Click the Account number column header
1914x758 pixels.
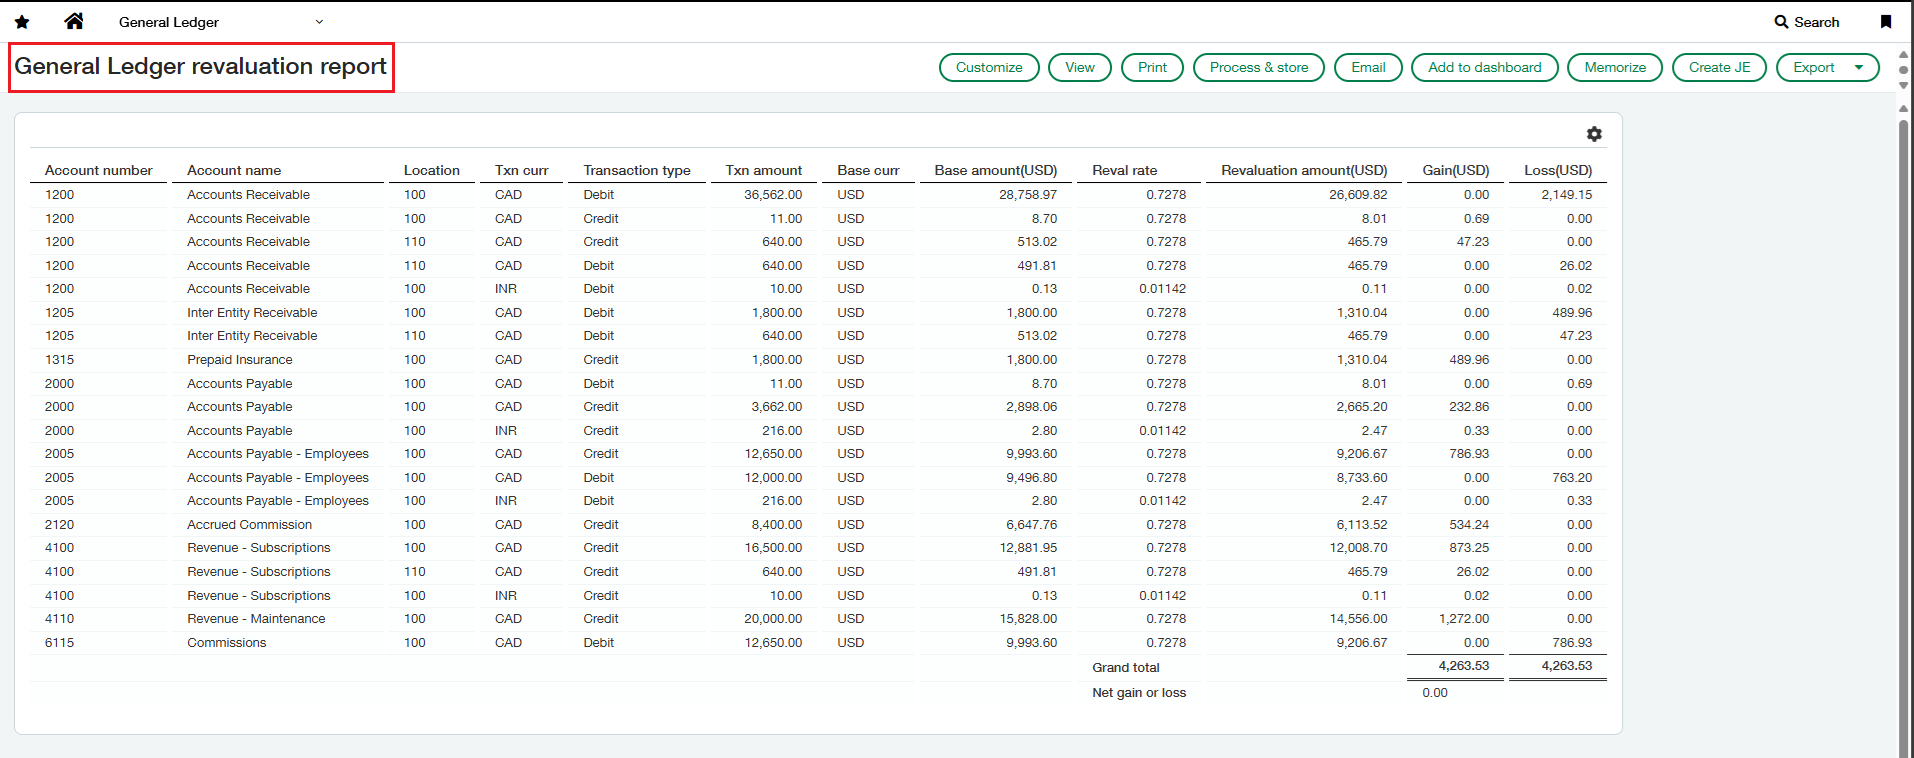[99, 171]
